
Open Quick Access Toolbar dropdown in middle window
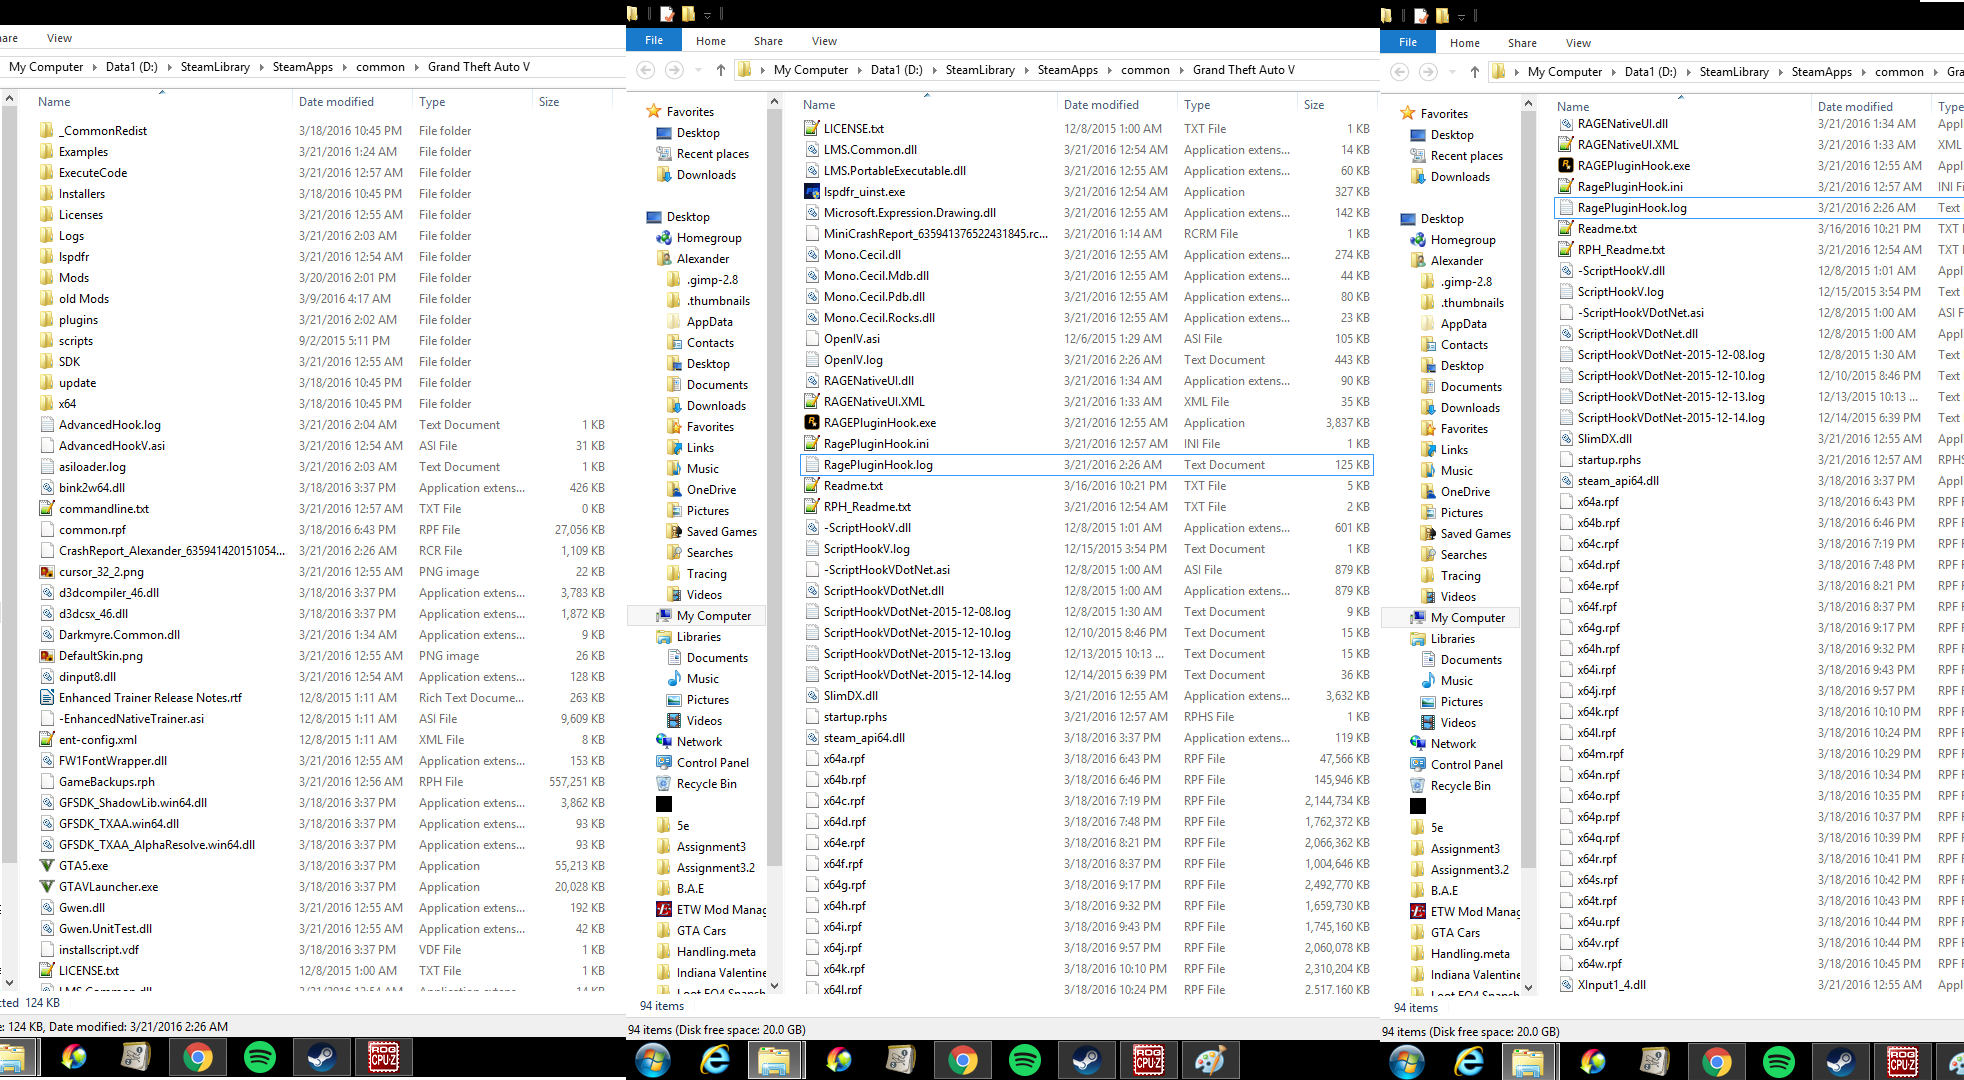click(x=707, y=15)
